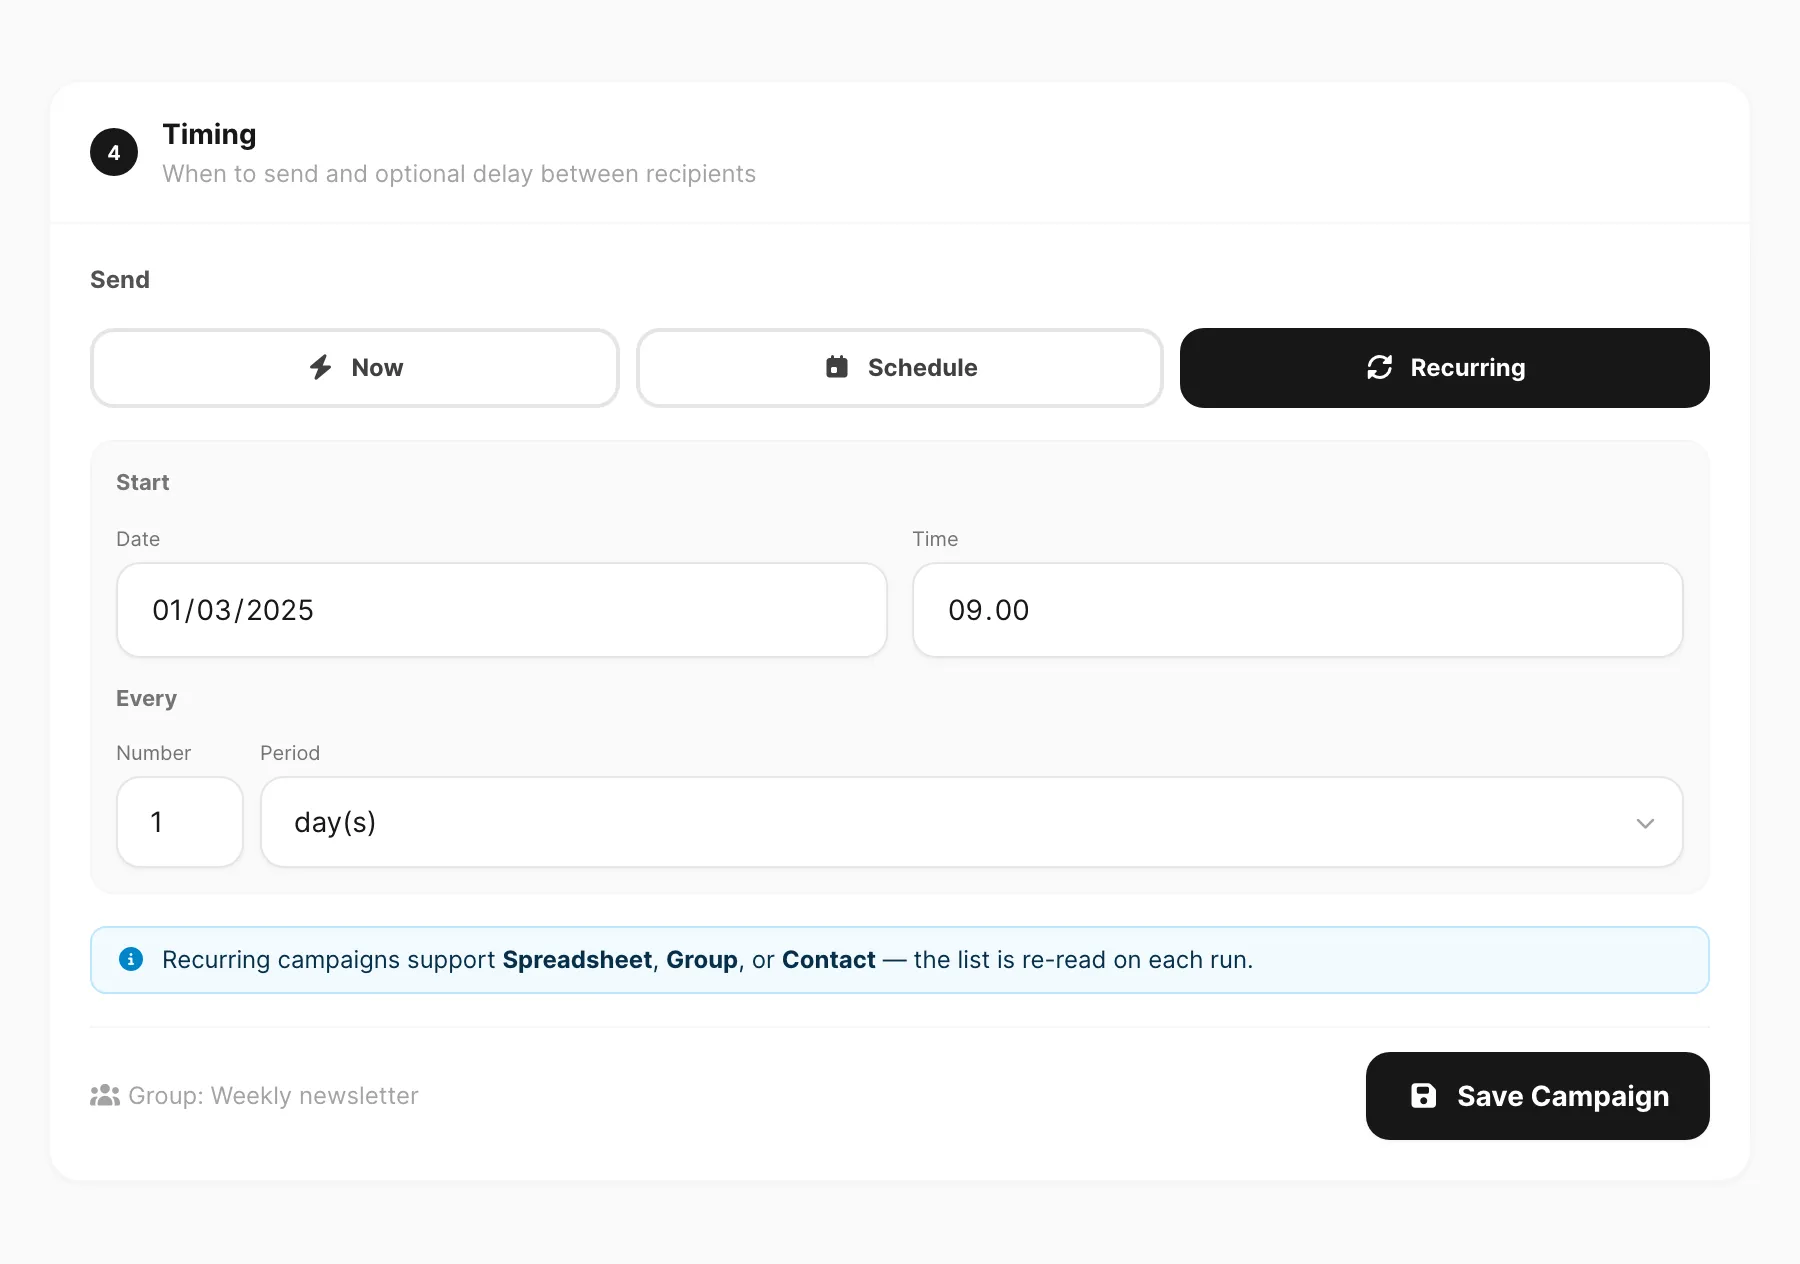Click the floppy disk save icon
The image size is (1800, 1264).
click(x=1423, y=1096)
